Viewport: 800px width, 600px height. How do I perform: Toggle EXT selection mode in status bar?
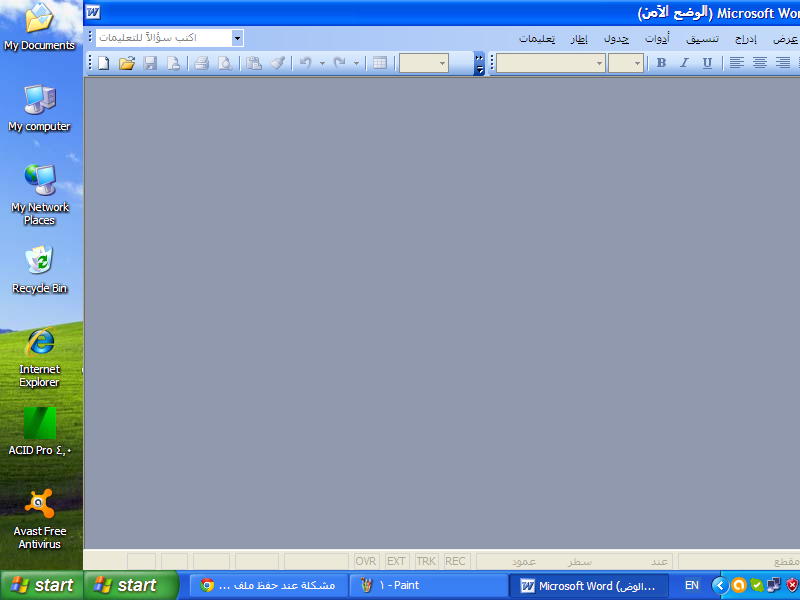[396, 561]
